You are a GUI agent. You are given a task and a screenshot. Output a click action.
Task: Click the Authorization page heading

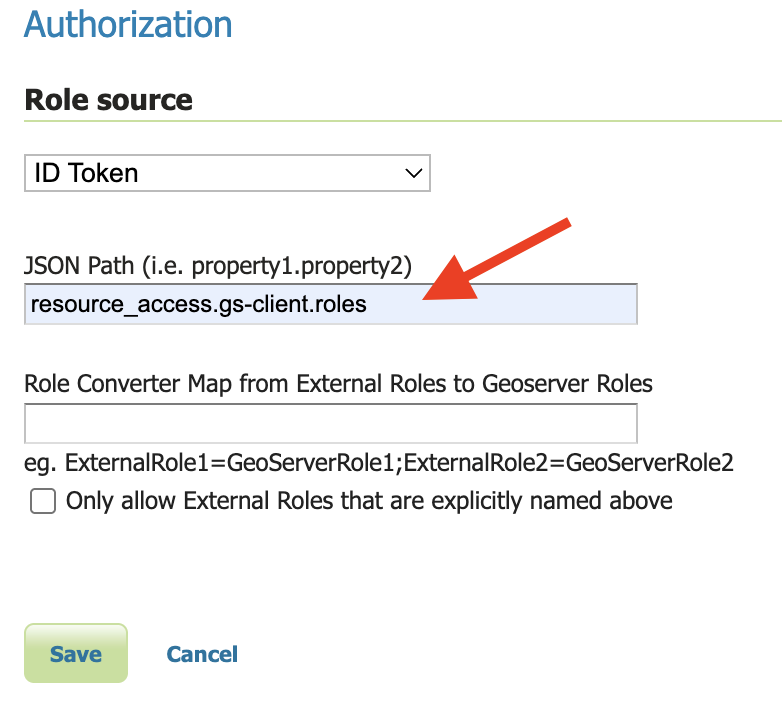pyautogui.click(x=128, y=23)
